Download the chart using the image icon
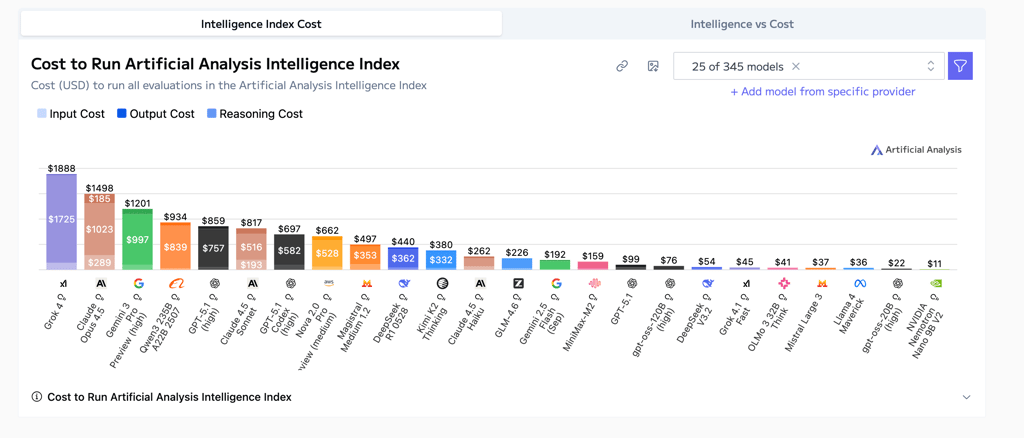Image resolution: width=1024 pixels, height=438 pixels. coord(652,66)
